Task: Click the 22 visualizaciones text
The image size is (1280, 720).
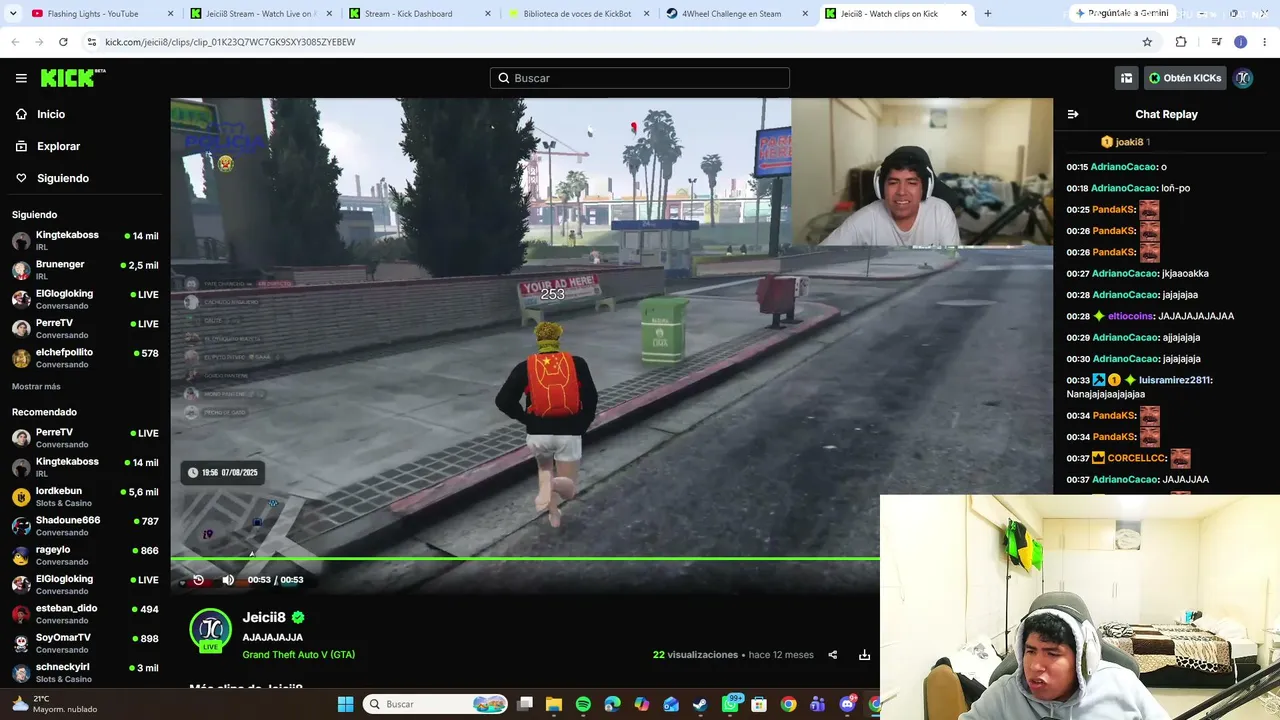Action: pyautogui.click(x=695, y=655)
